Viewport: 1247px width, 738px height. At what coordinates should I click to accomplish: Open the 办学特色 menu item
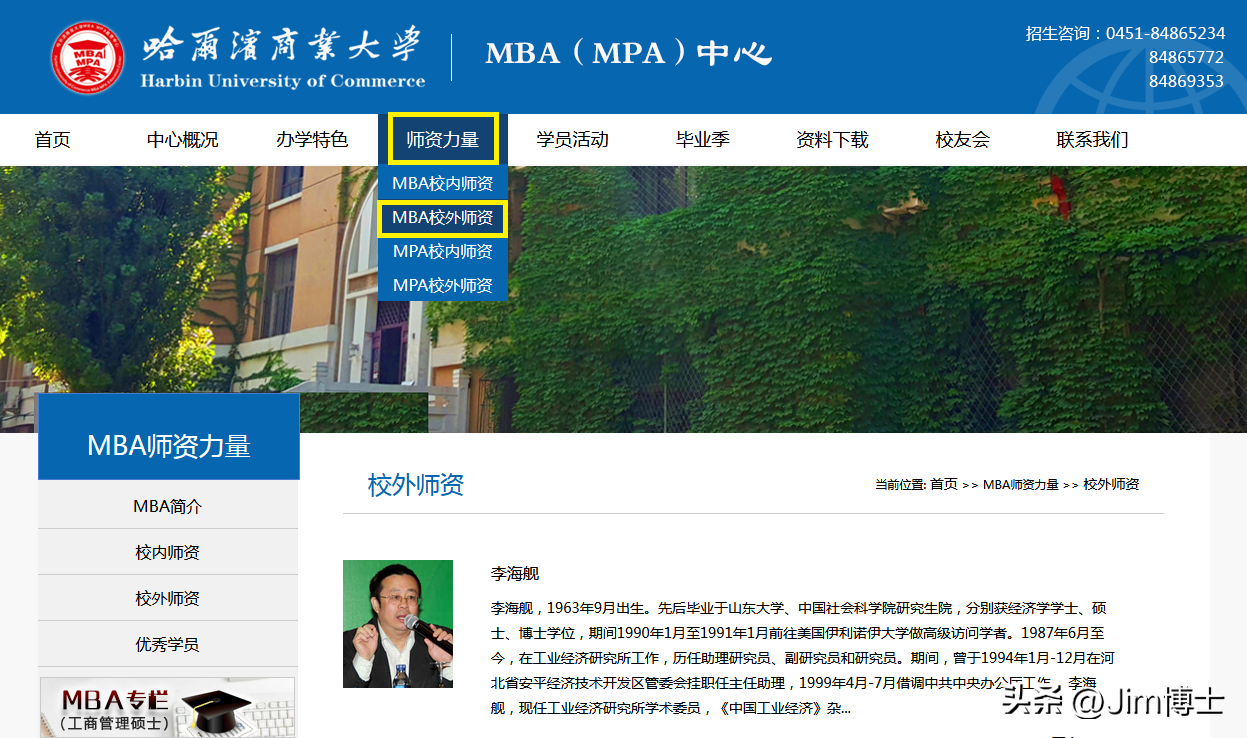[x=312, y=140]
